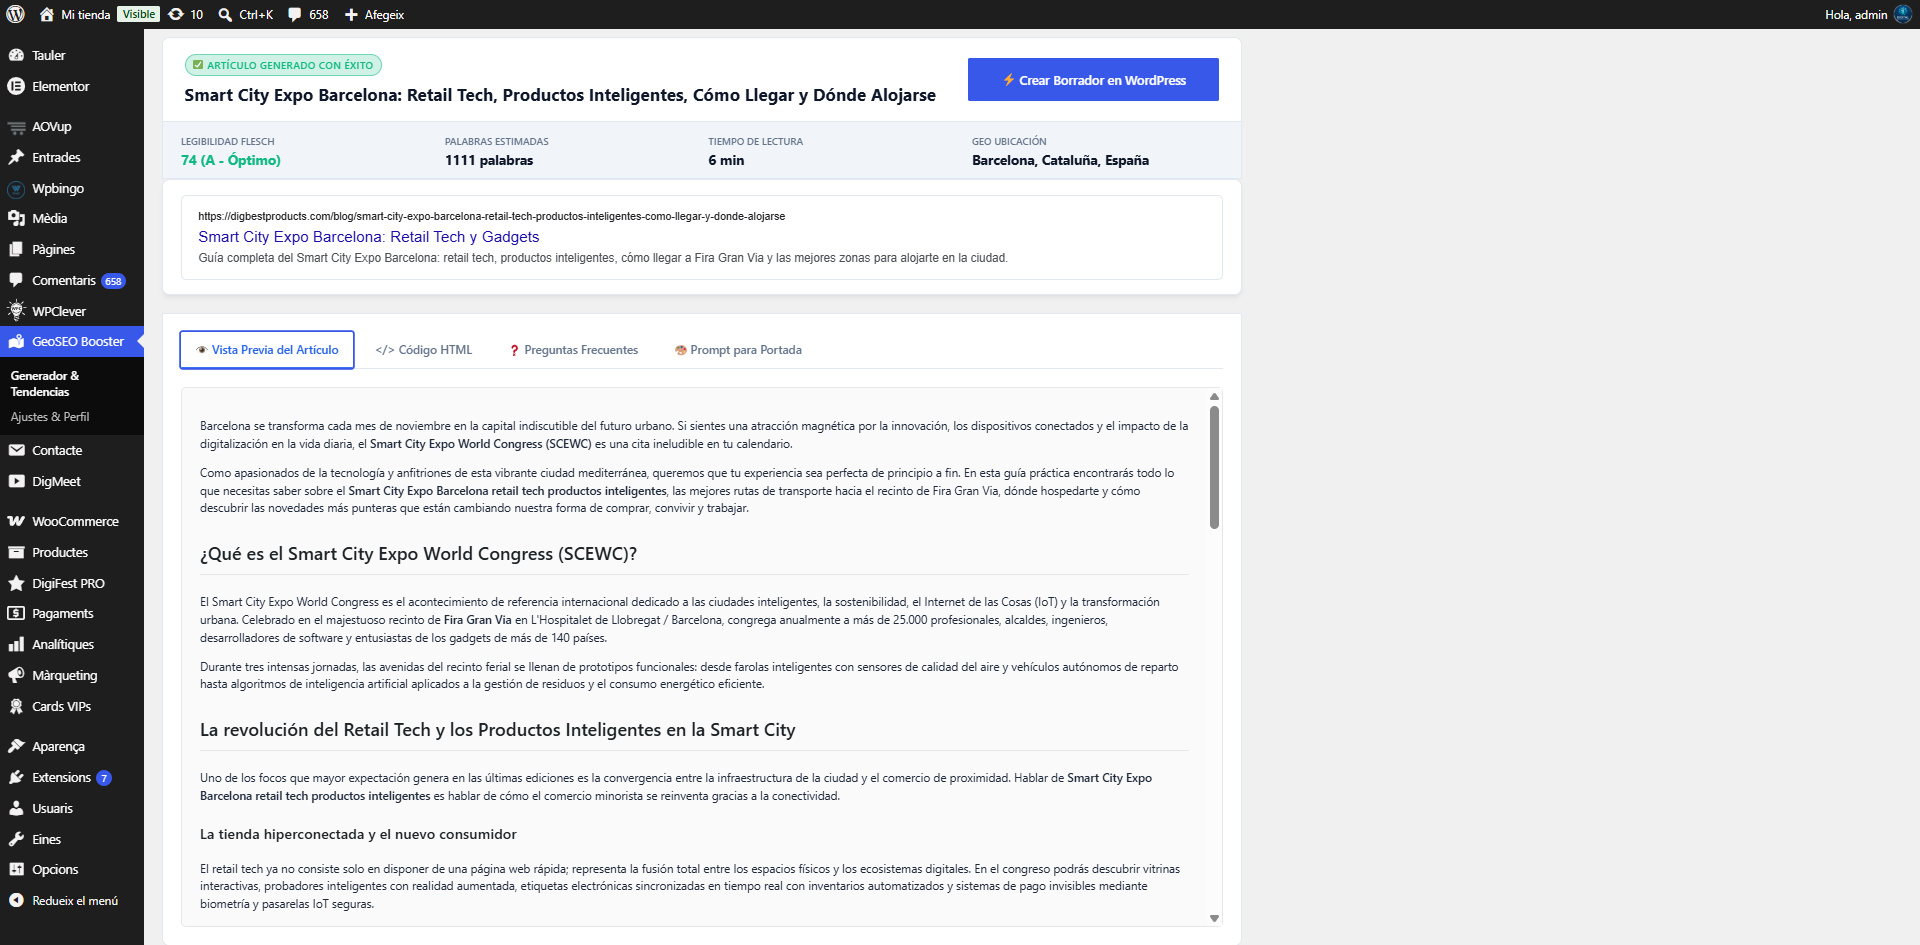Click Crear Borrador en WordPress button
The height and width of the screenshot is (945, 1920).
coord(1093,80)
